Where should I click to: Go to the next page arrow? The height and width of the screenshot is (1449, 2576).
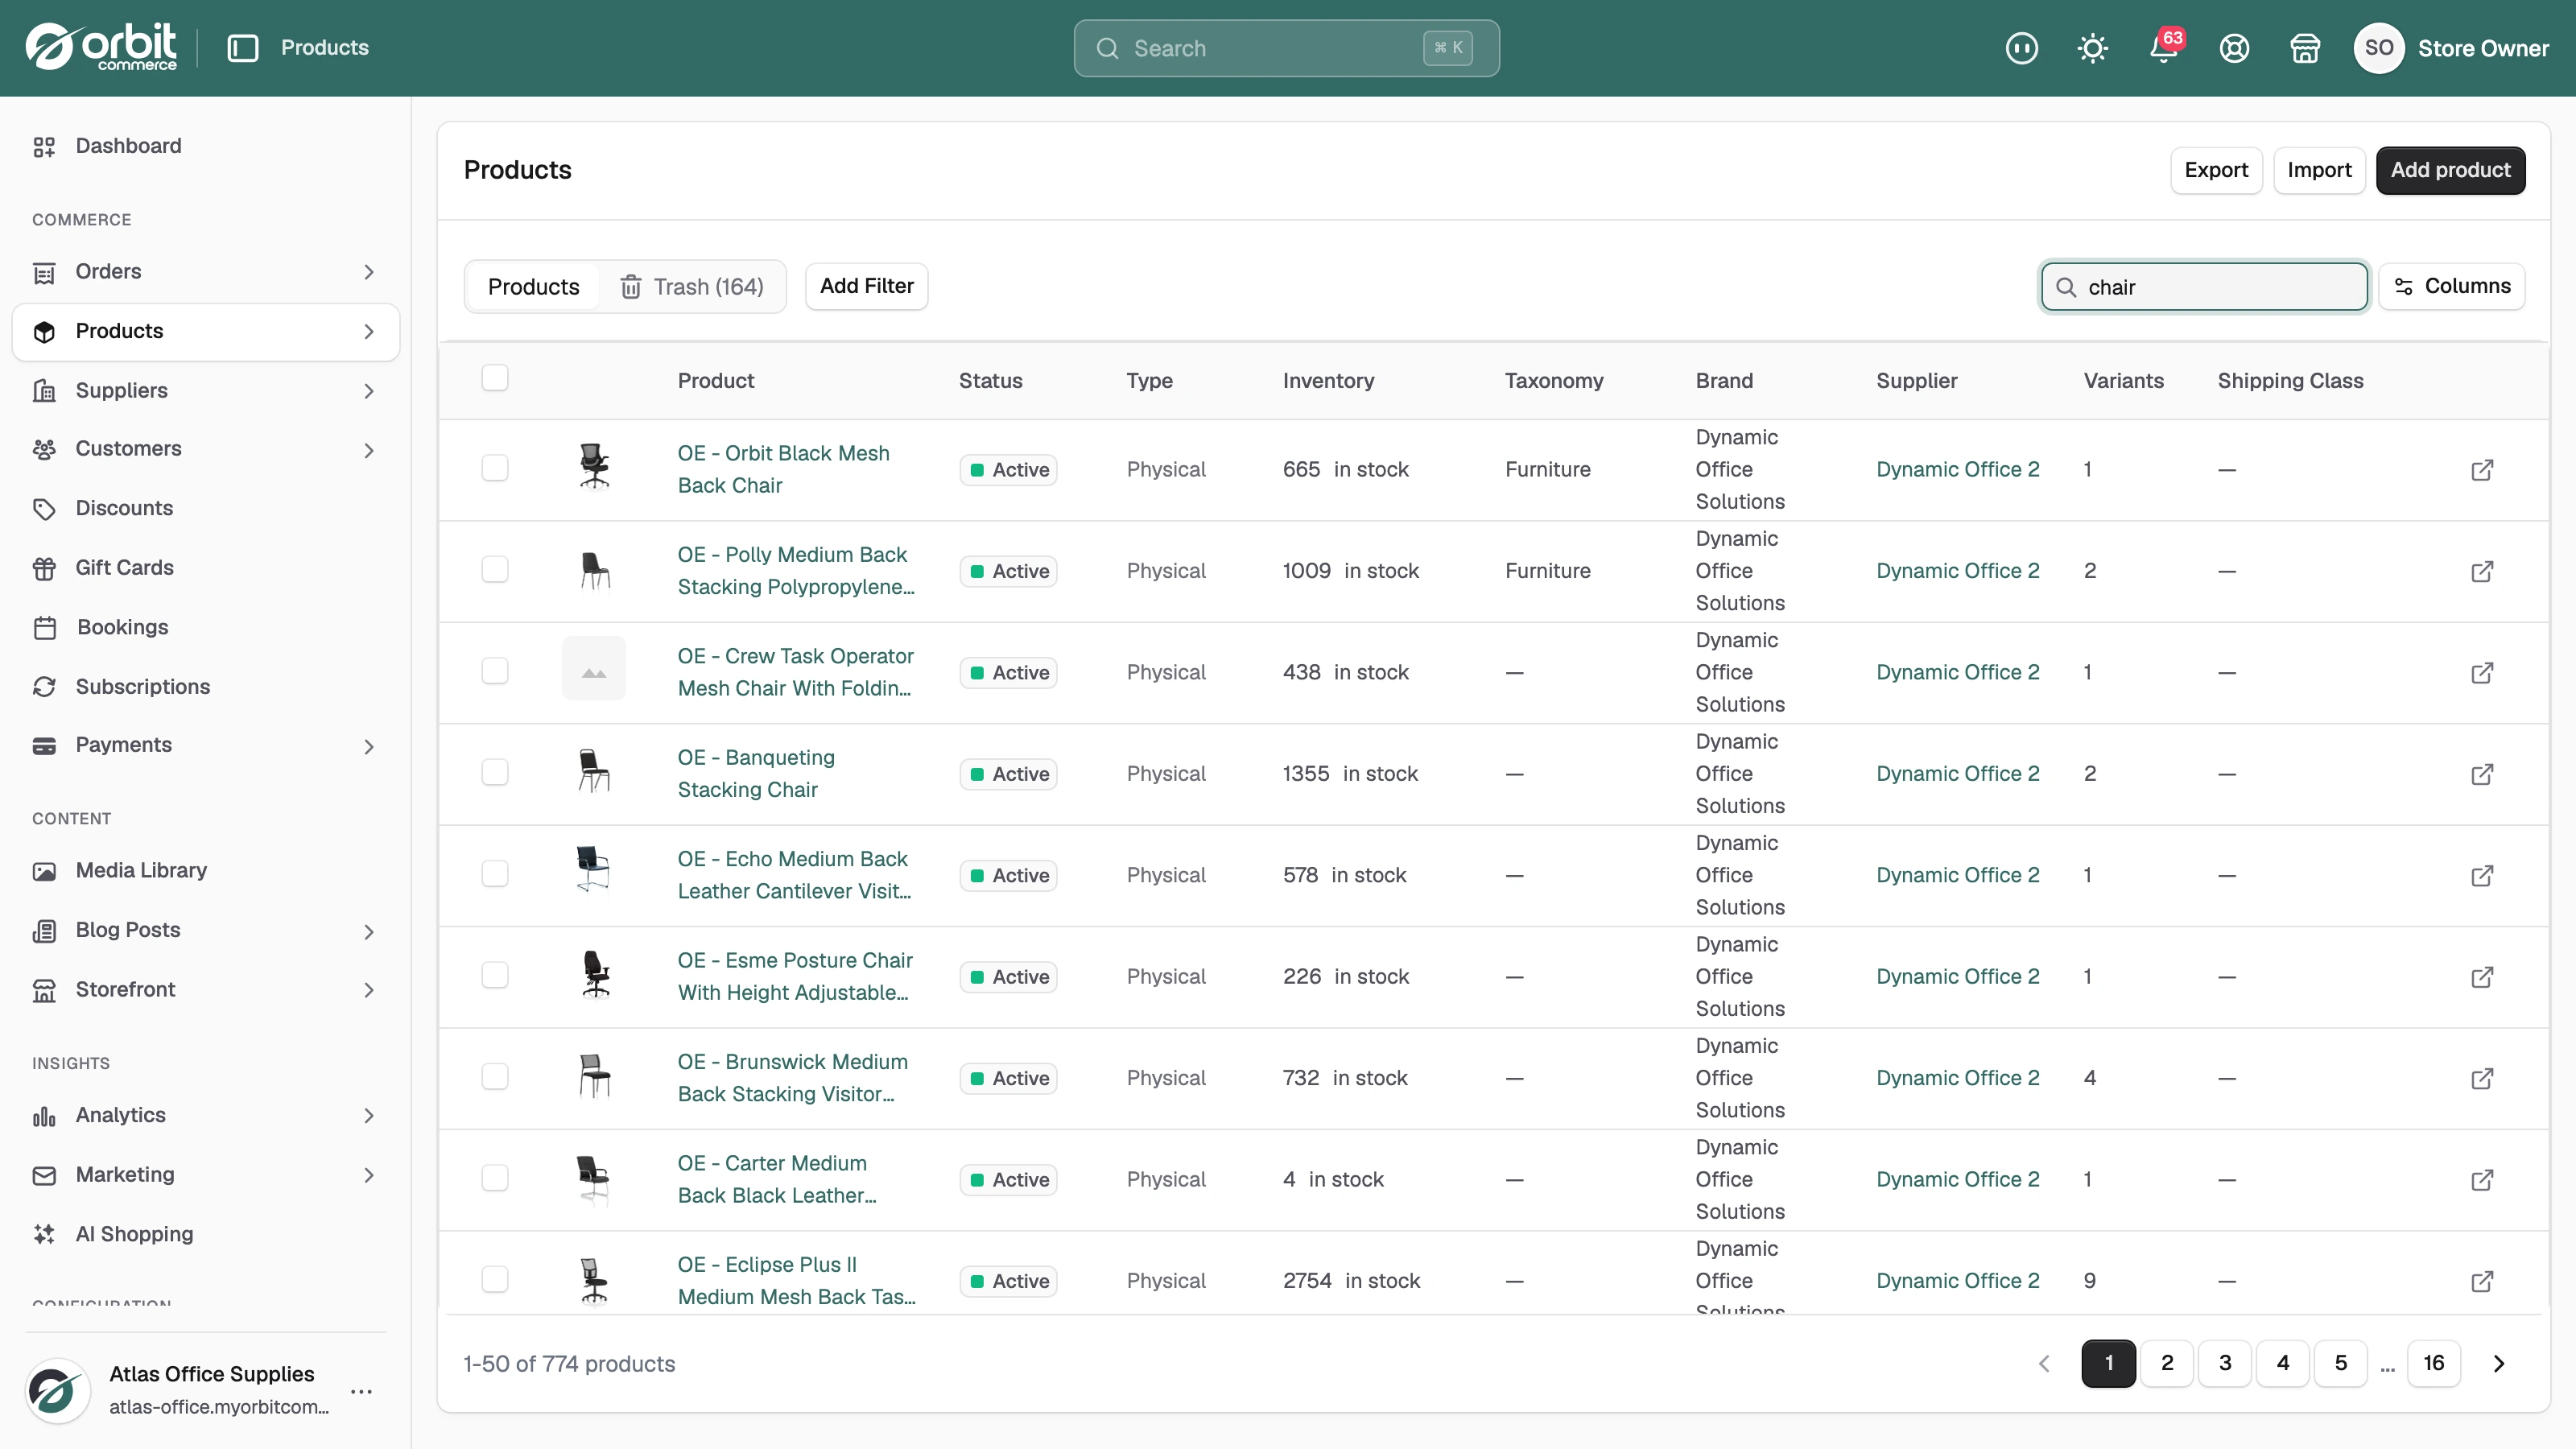pos(2499,1363)
